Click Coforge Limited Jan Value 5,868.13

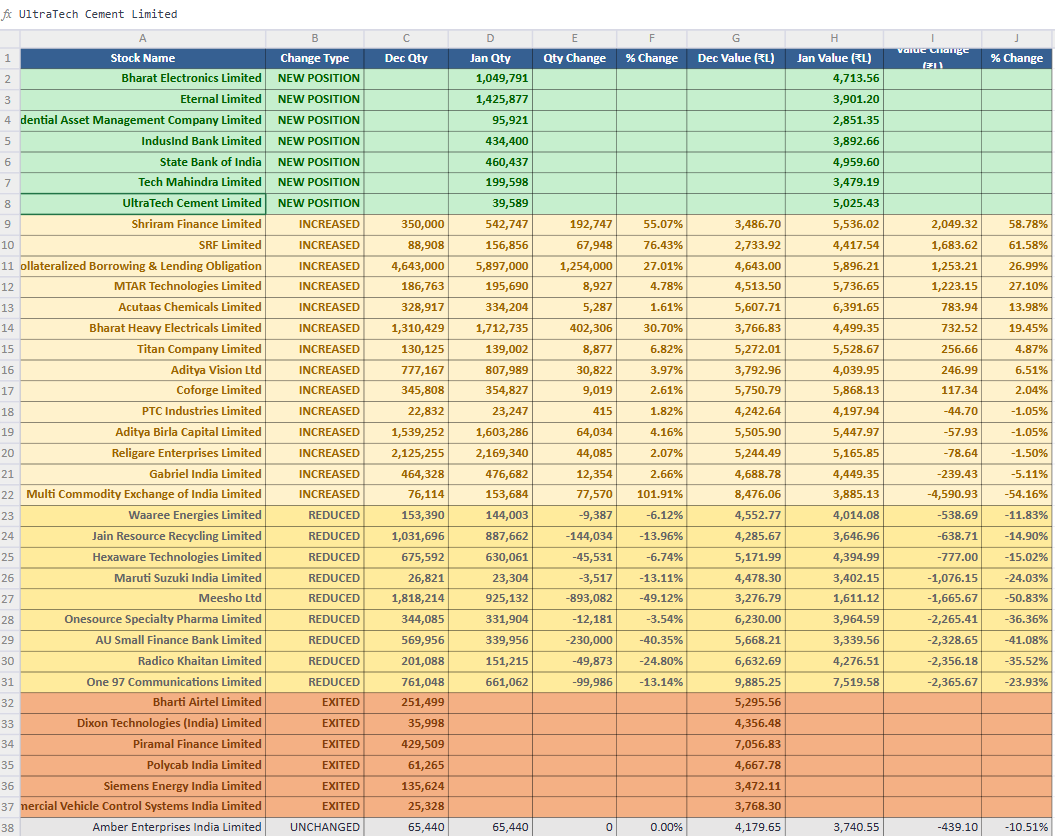[x=834, y=390]
